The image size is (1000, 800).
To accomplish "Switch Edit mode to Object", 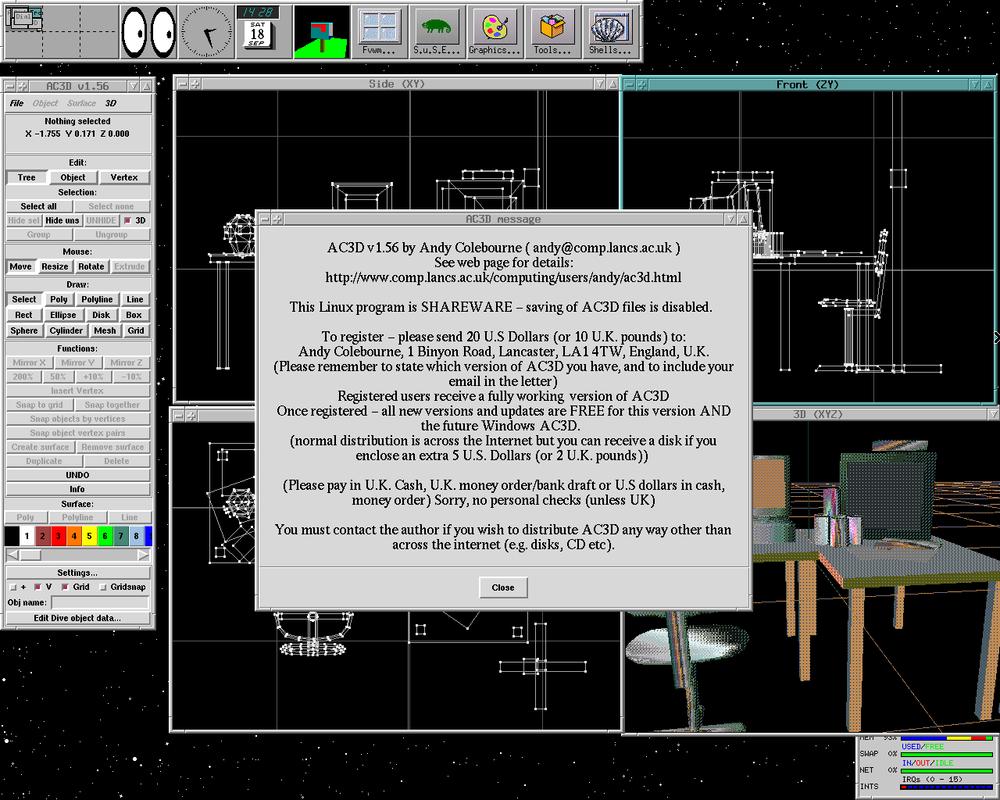I will (73, 177).
